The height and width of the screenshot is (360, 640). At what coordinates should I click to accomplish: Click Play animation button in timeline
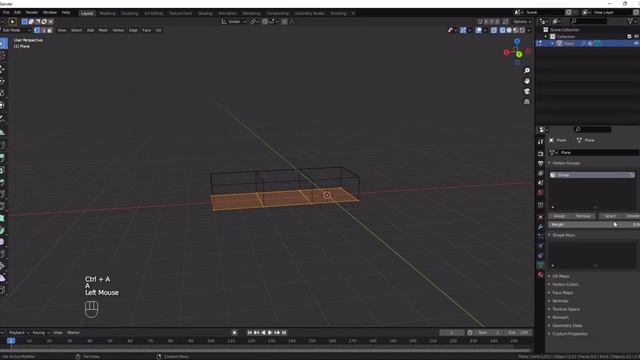270,333
